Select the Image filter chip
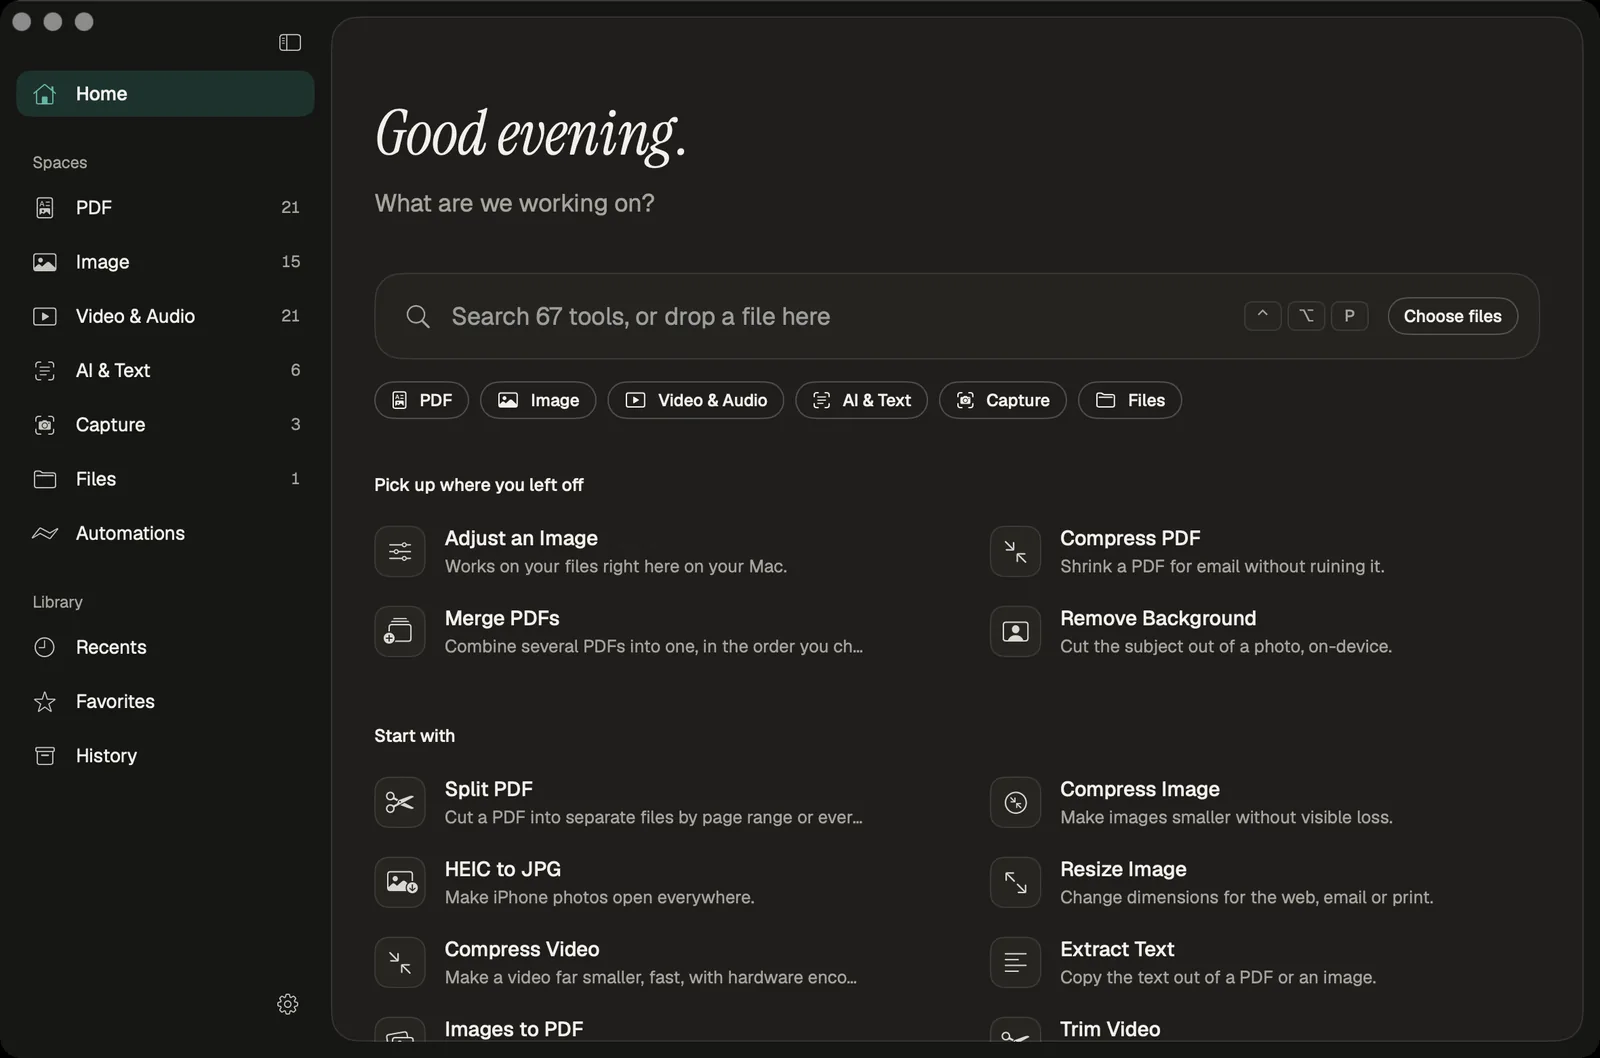 (538, 400)
